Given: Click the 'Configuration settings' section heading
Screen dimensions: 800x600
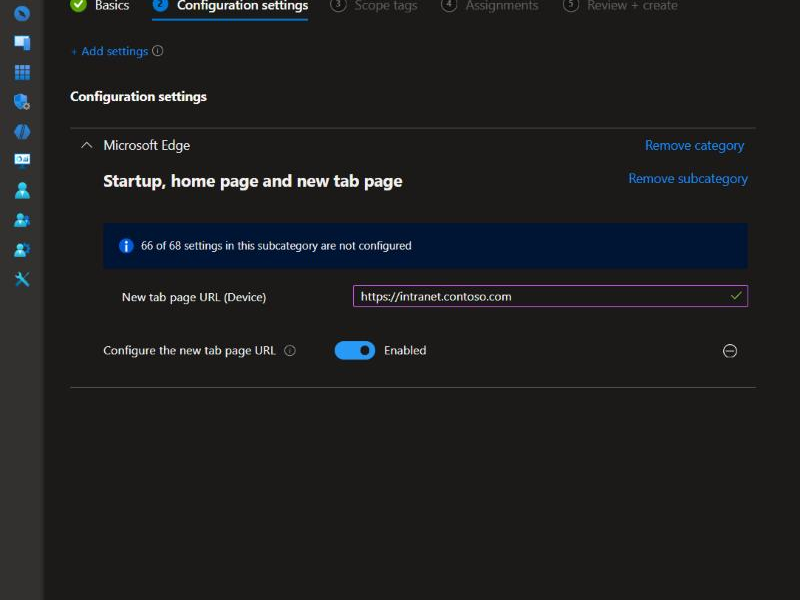Looking at the screenshot, I should point(138,97).
